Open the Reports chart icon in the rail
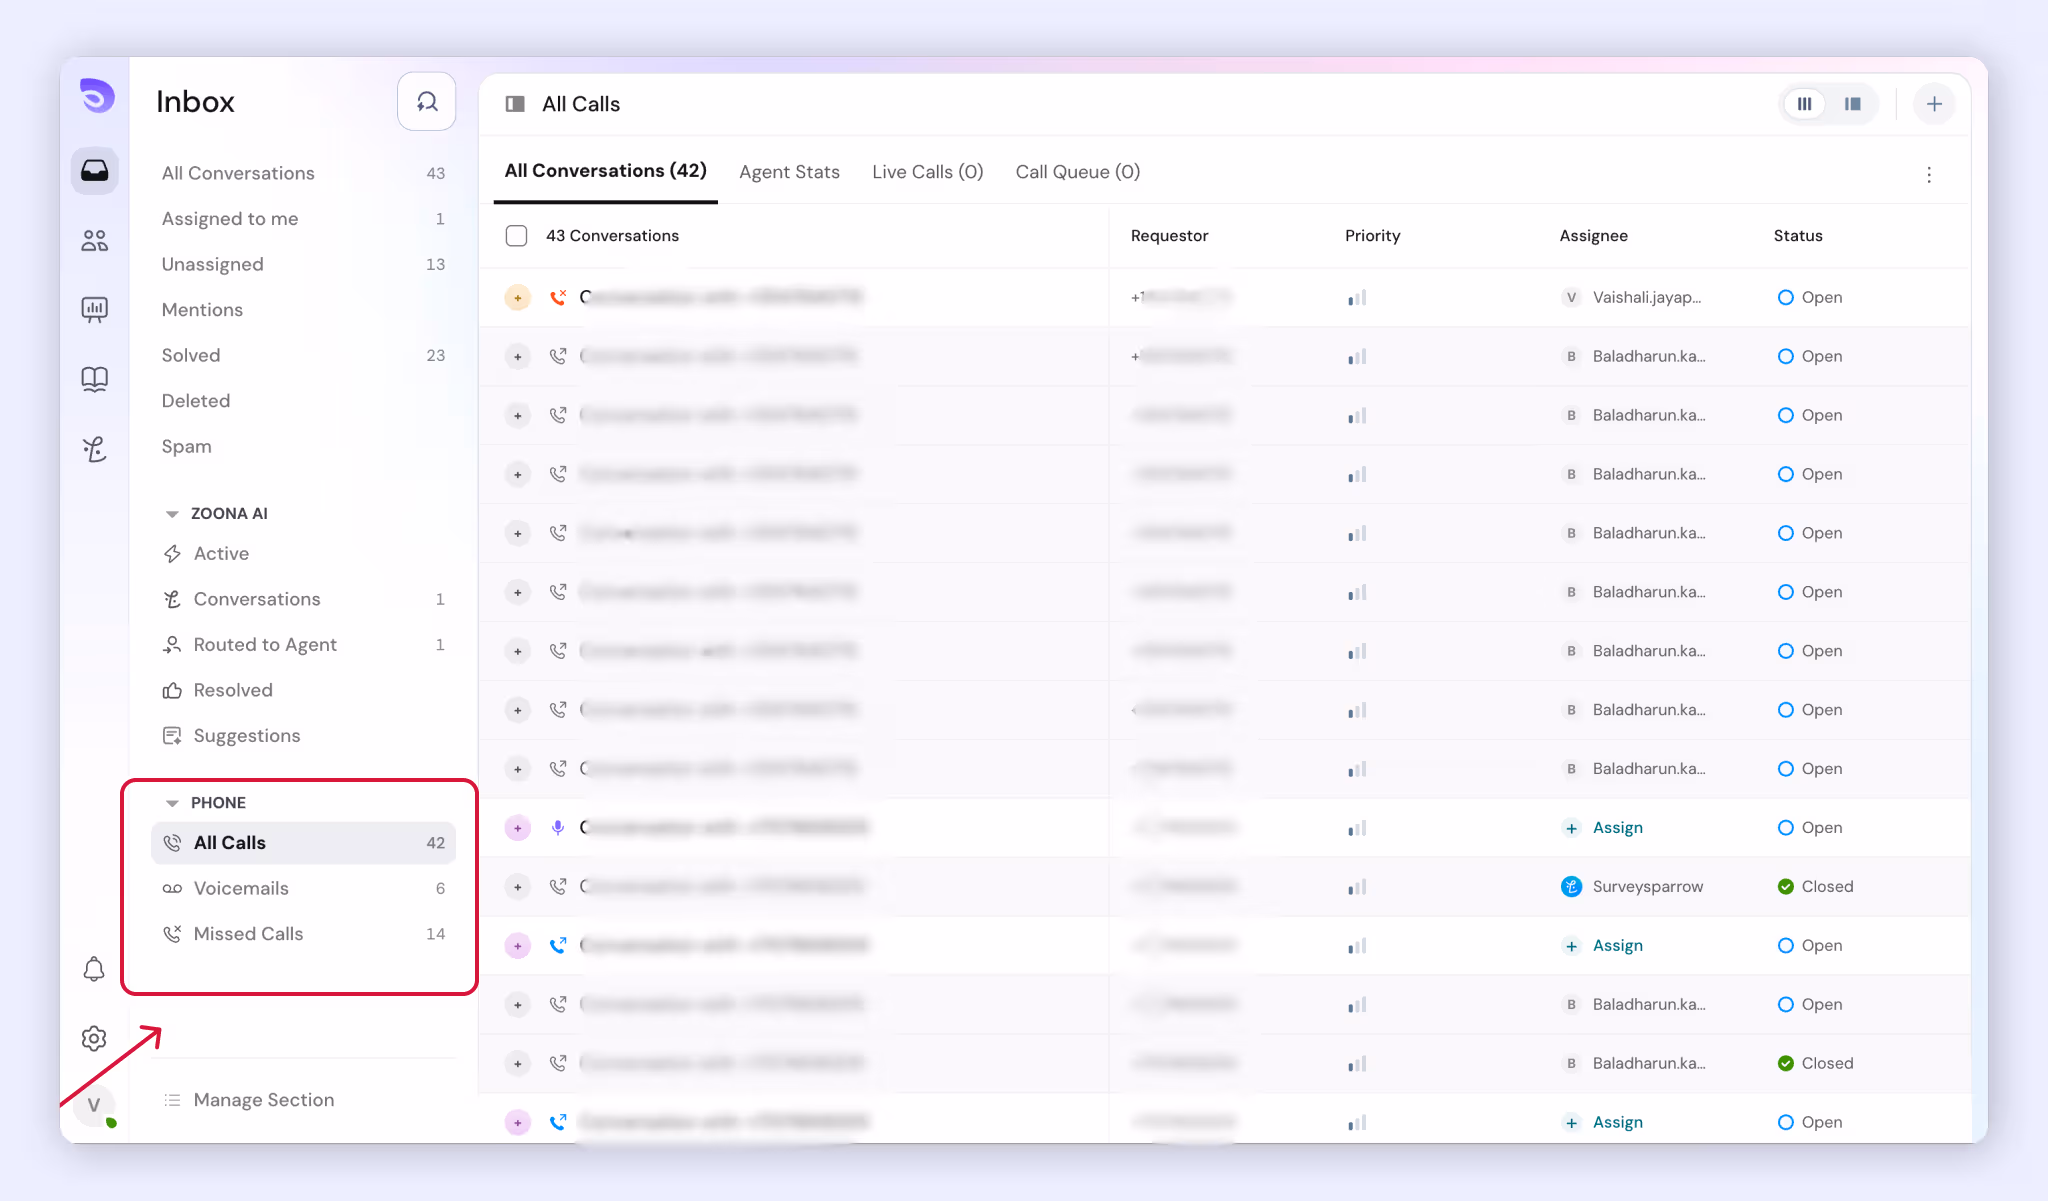Image resolution: width=2048 pixels, height=1201 pixels. (95, 309)
